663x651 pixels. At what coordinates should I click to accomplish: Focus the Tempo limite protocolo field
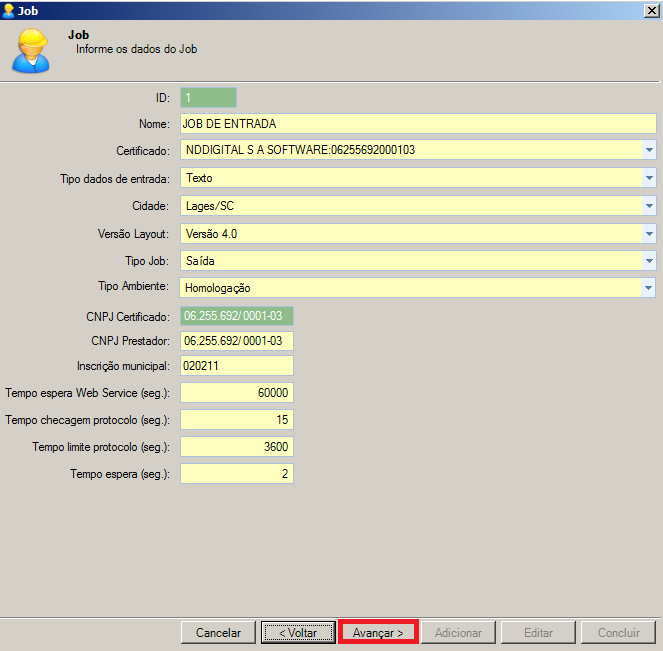[237, 447]
